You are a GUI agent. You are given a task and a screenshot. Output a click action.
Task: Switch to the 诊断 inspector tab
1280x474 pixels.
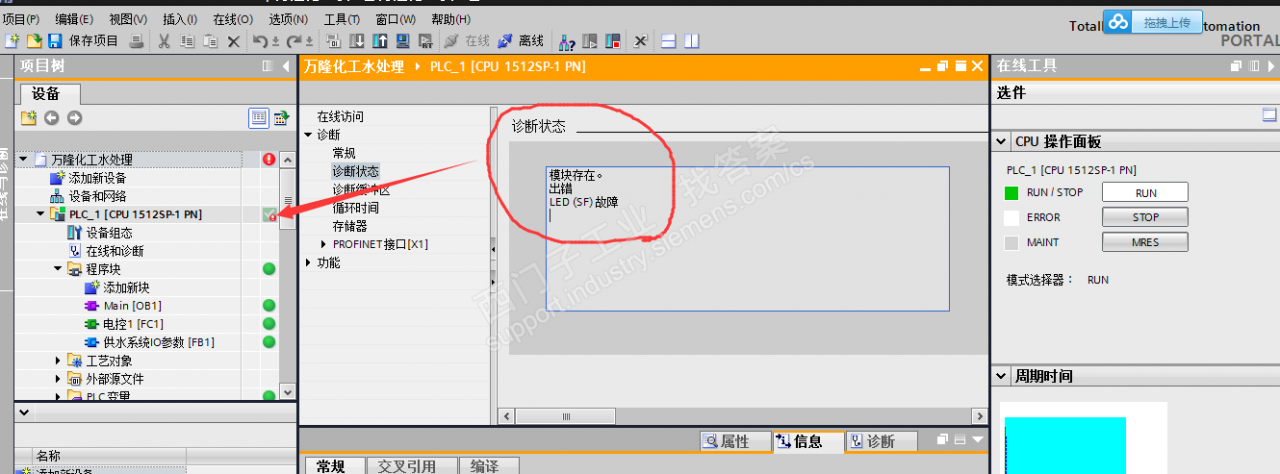pos(882,441)
